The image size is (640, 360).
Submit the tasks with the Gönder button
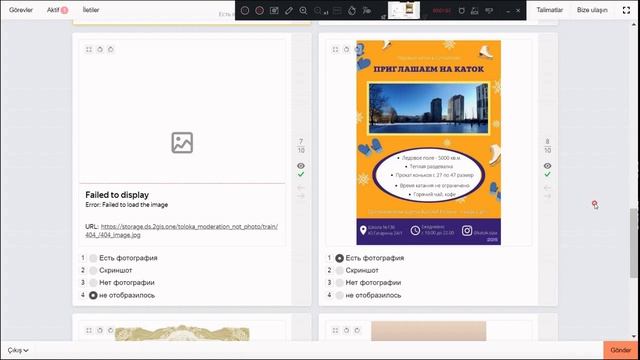point(620,350)
